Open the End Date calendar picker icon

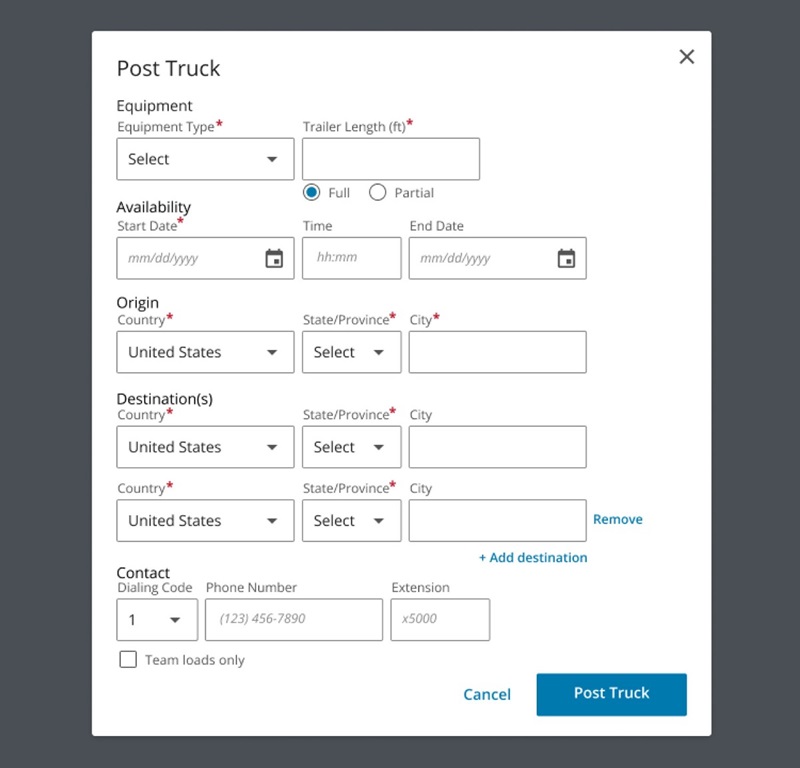pos(566,259)
